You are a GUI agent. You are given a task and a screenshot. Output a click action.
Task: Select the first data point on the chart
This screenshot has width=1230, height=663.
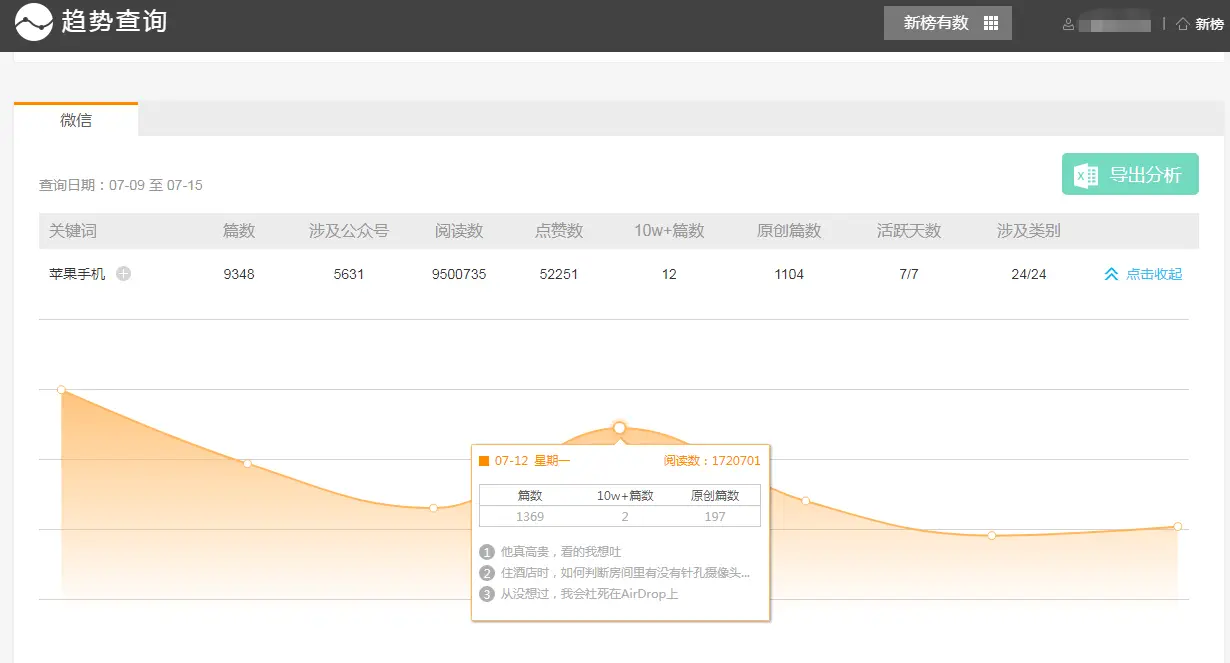61,389
